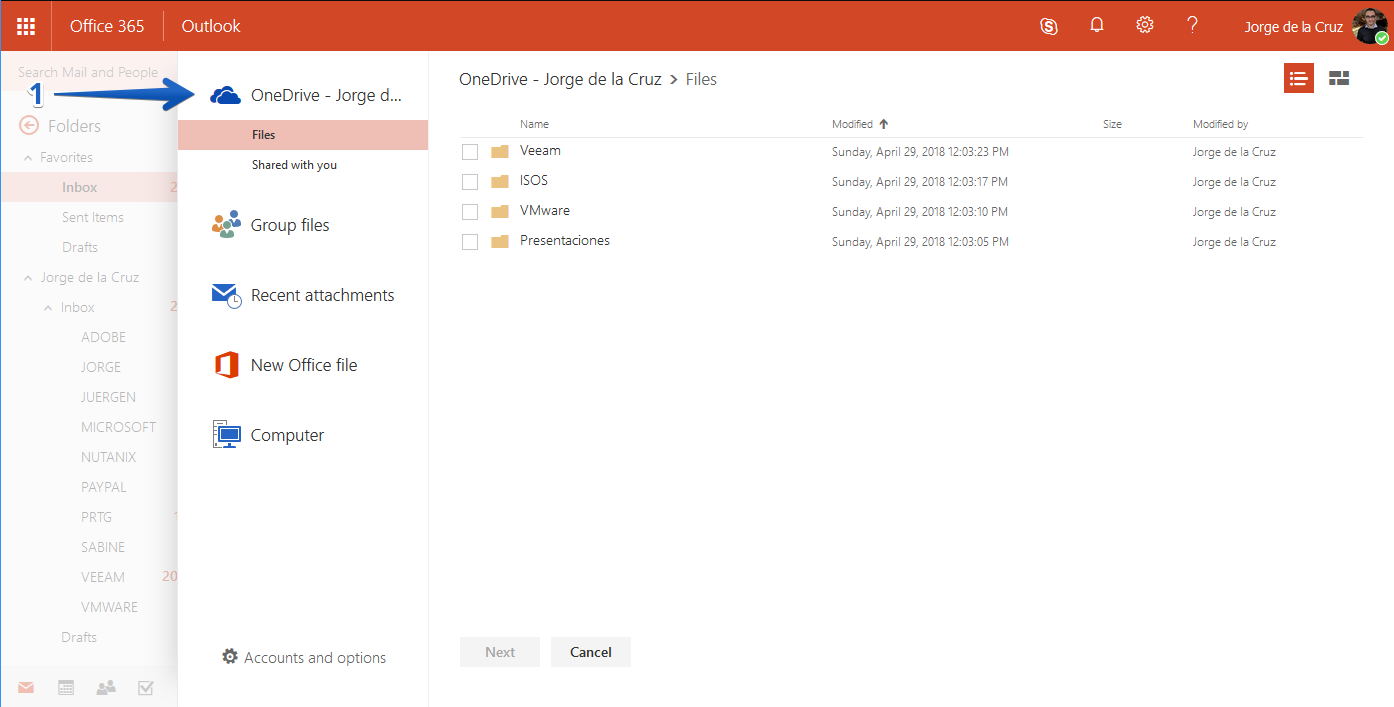Tick the checkbox for VMware folder
1394x707 pixels.
click(x=470, y=212)
